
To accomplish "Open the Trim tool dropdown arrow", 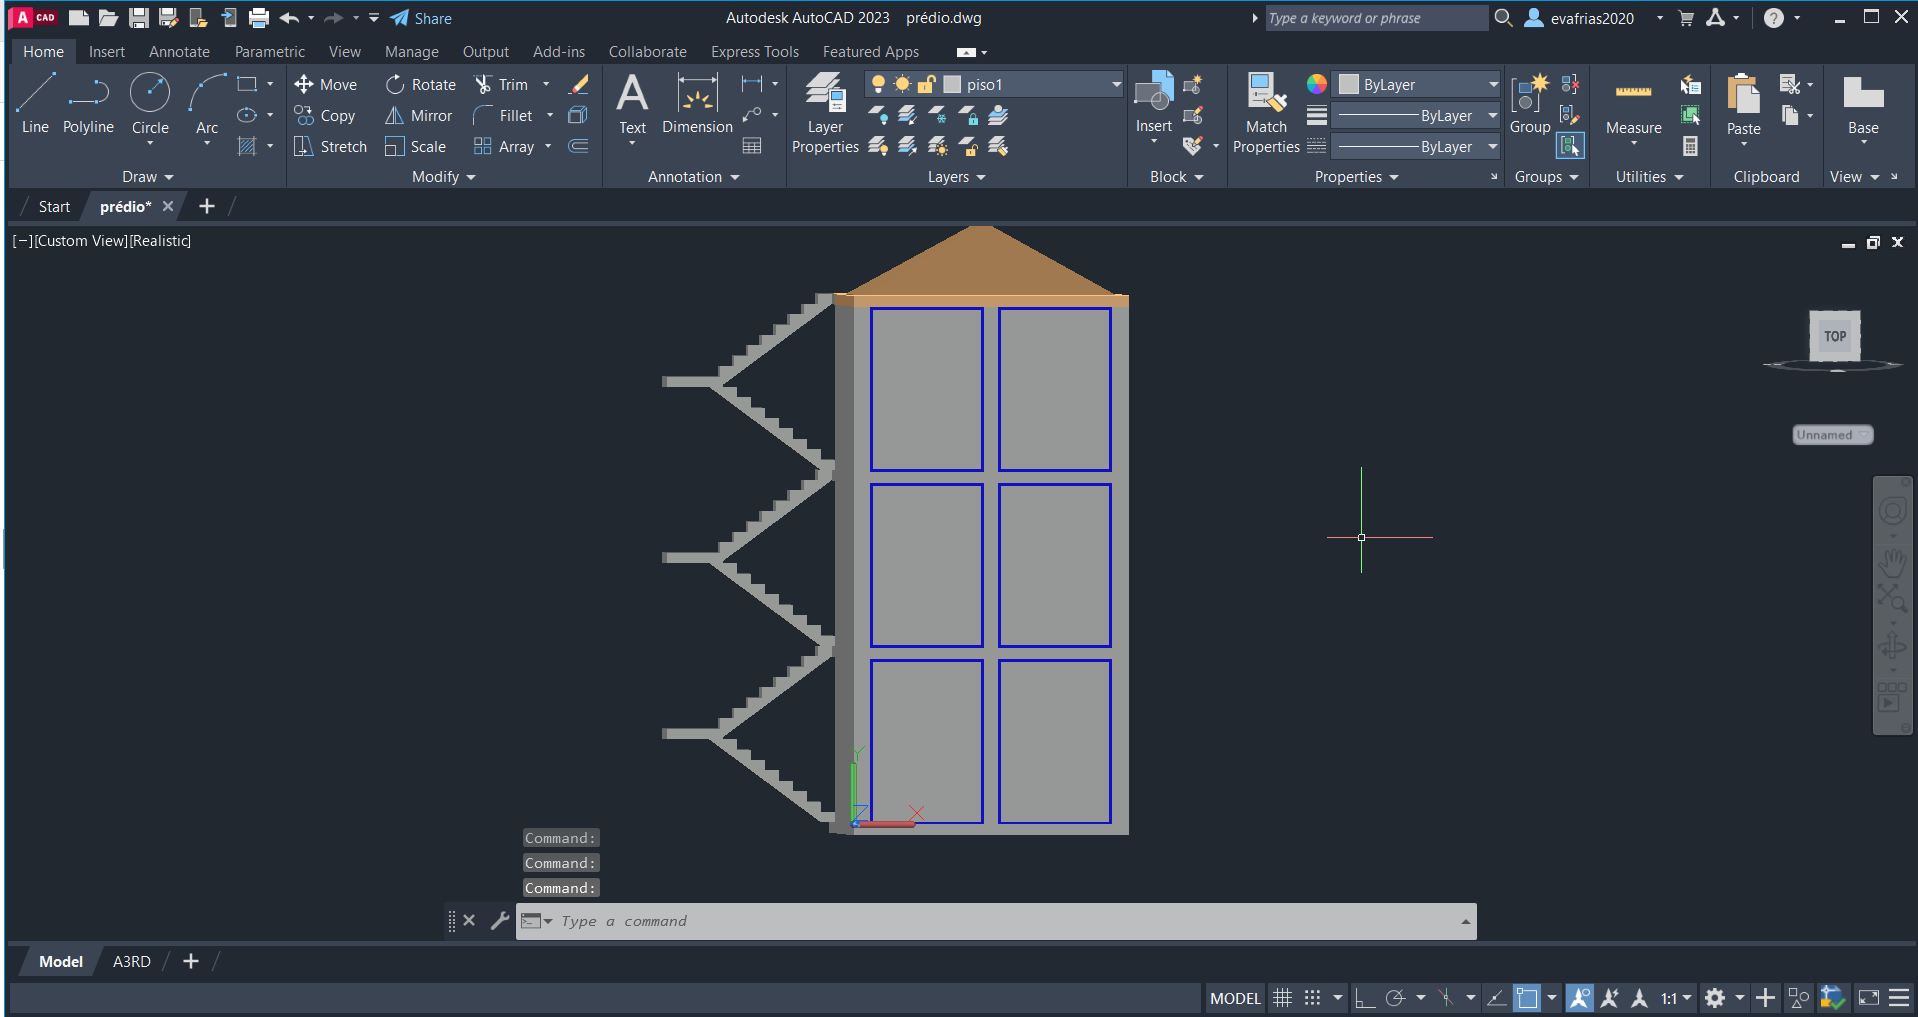I will tap(546, 85).
